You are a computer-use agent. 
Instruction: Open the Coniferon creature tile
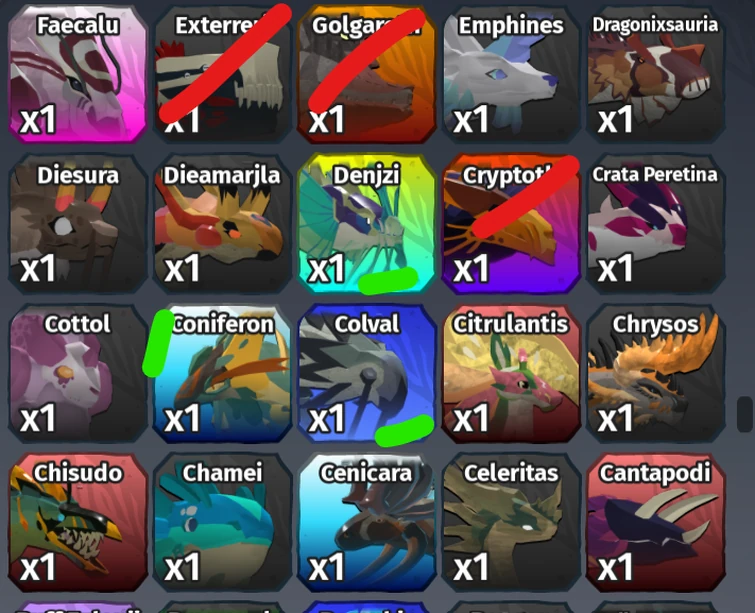pyautogui.click(x=222, y=373)
